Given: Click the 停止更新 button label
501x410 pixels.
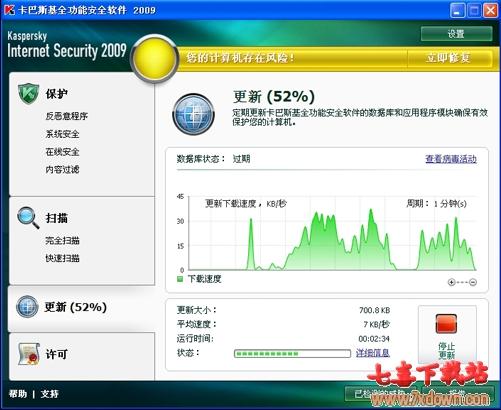Looking at the screenshot, I should 446,350.
